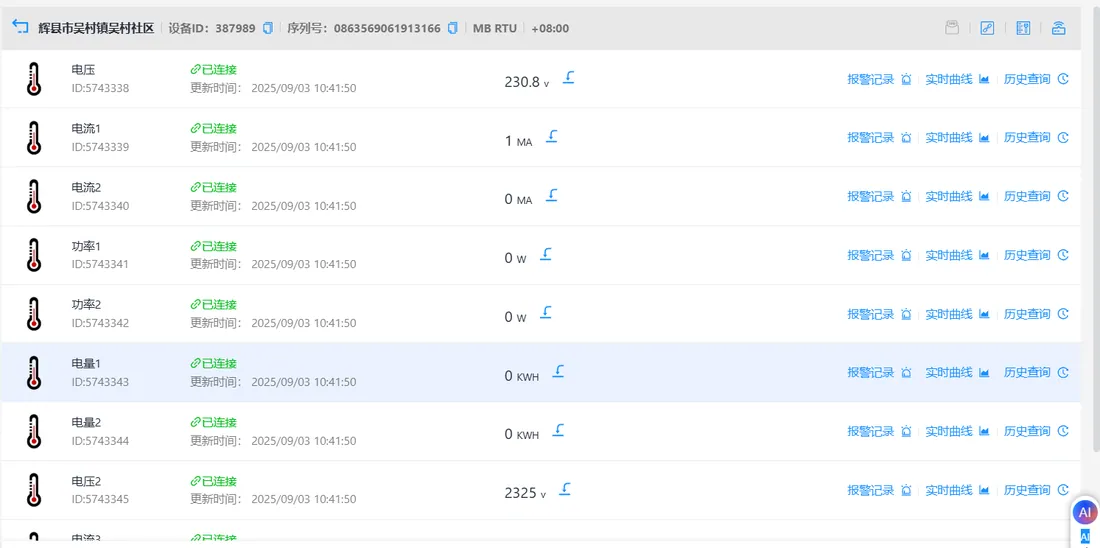Open the configuration list icon in header
This screenshot has height=548, width=1100.
[x=1023, y=28]
